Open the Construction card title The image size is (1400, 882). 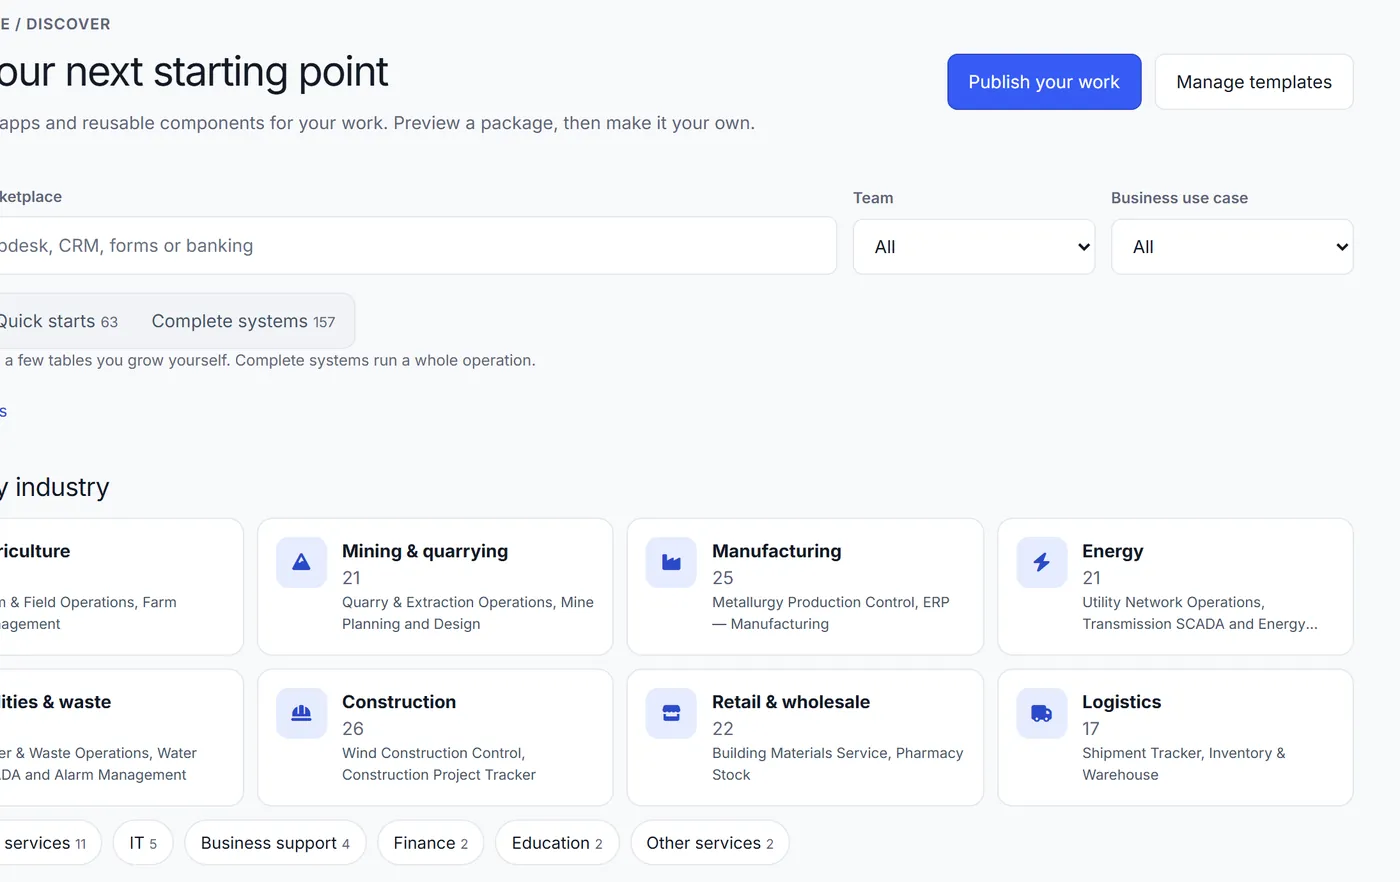coord(399,702)
